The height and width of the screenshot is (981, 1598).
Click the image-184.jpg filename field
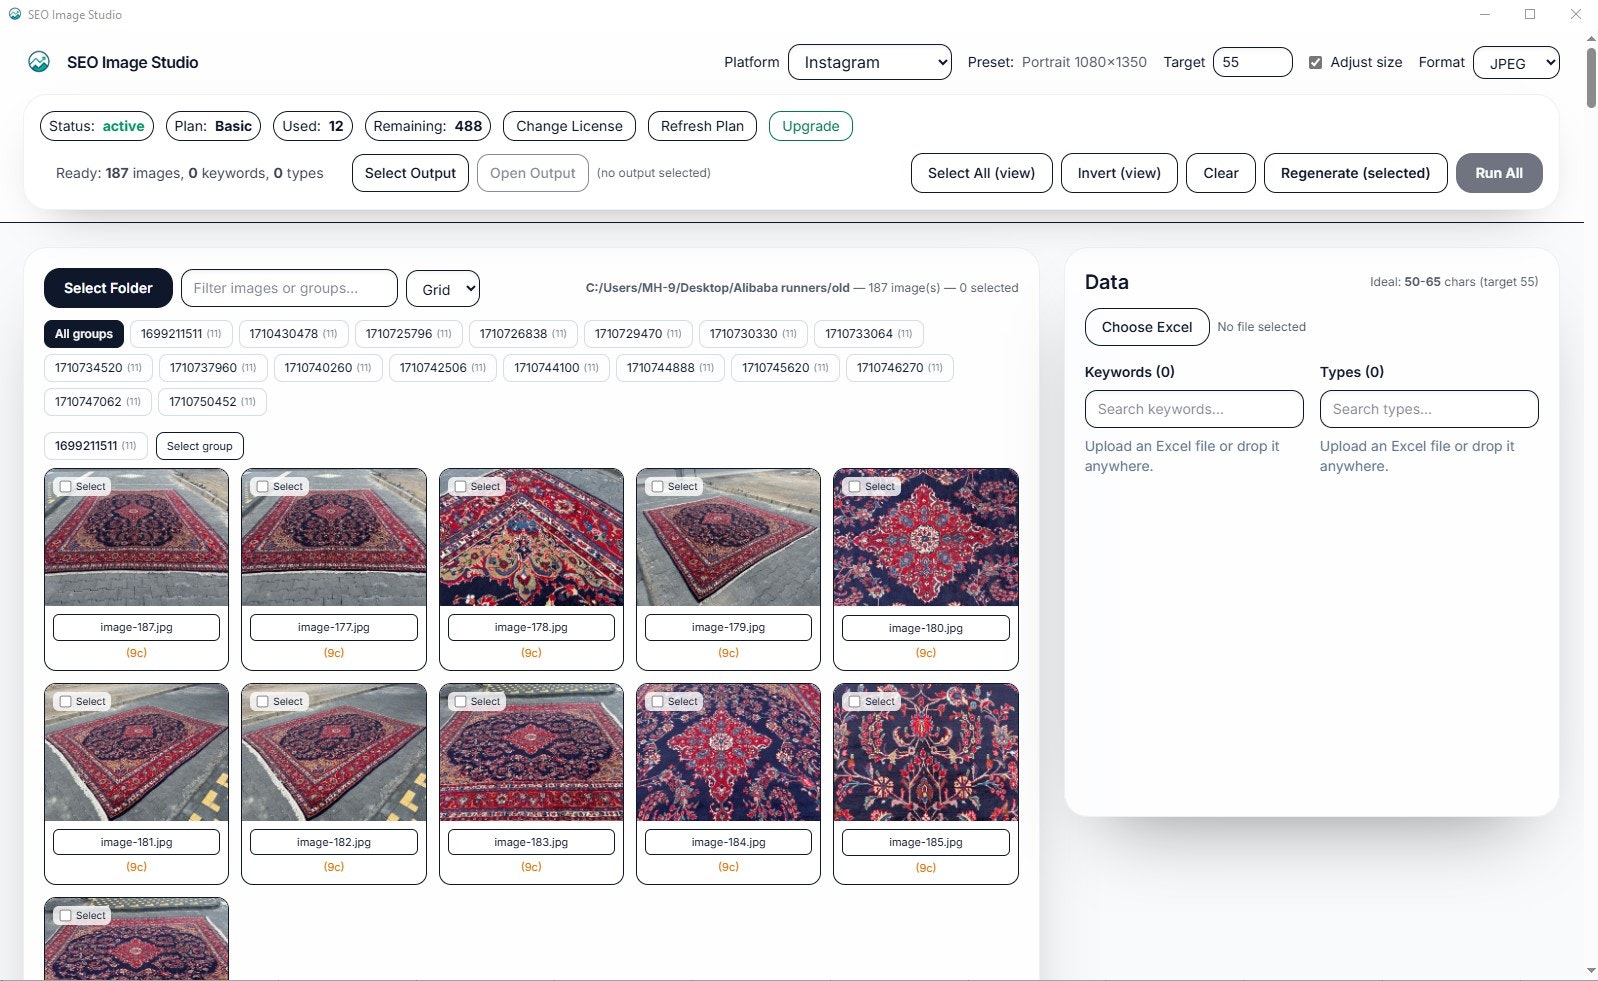(728, 843)
